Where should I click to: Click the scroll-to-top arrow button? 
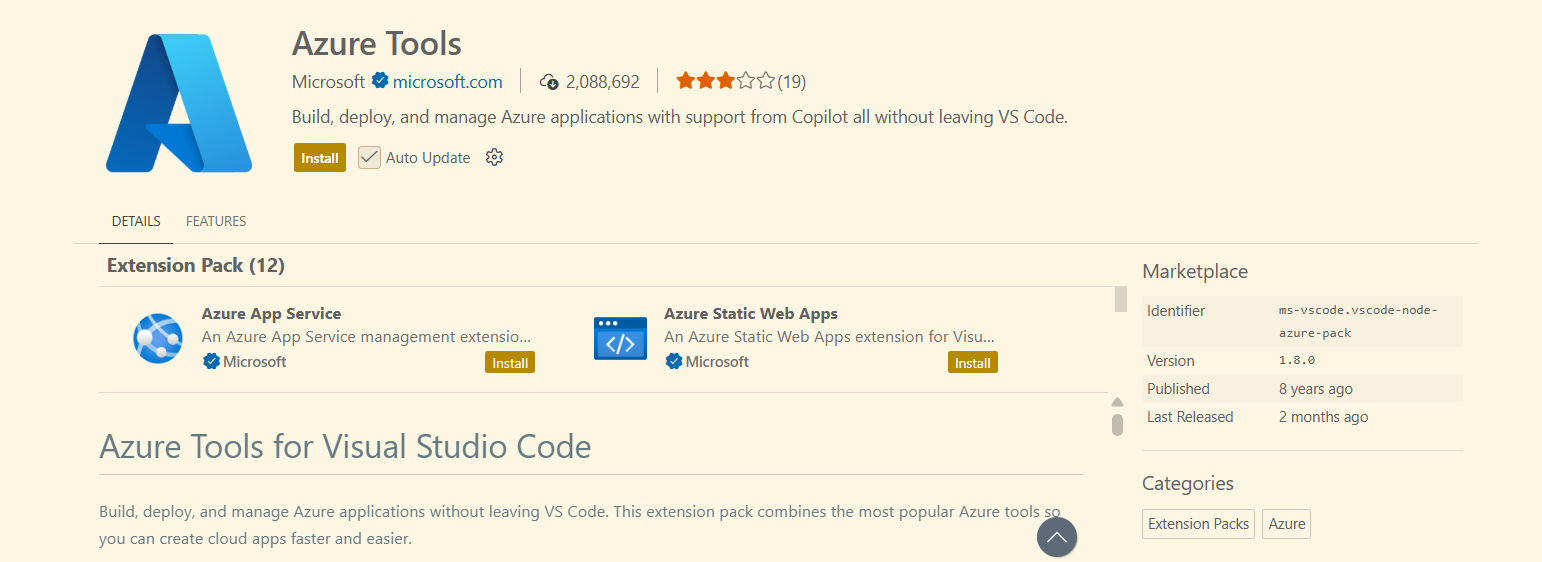(x=1057, y=537)
